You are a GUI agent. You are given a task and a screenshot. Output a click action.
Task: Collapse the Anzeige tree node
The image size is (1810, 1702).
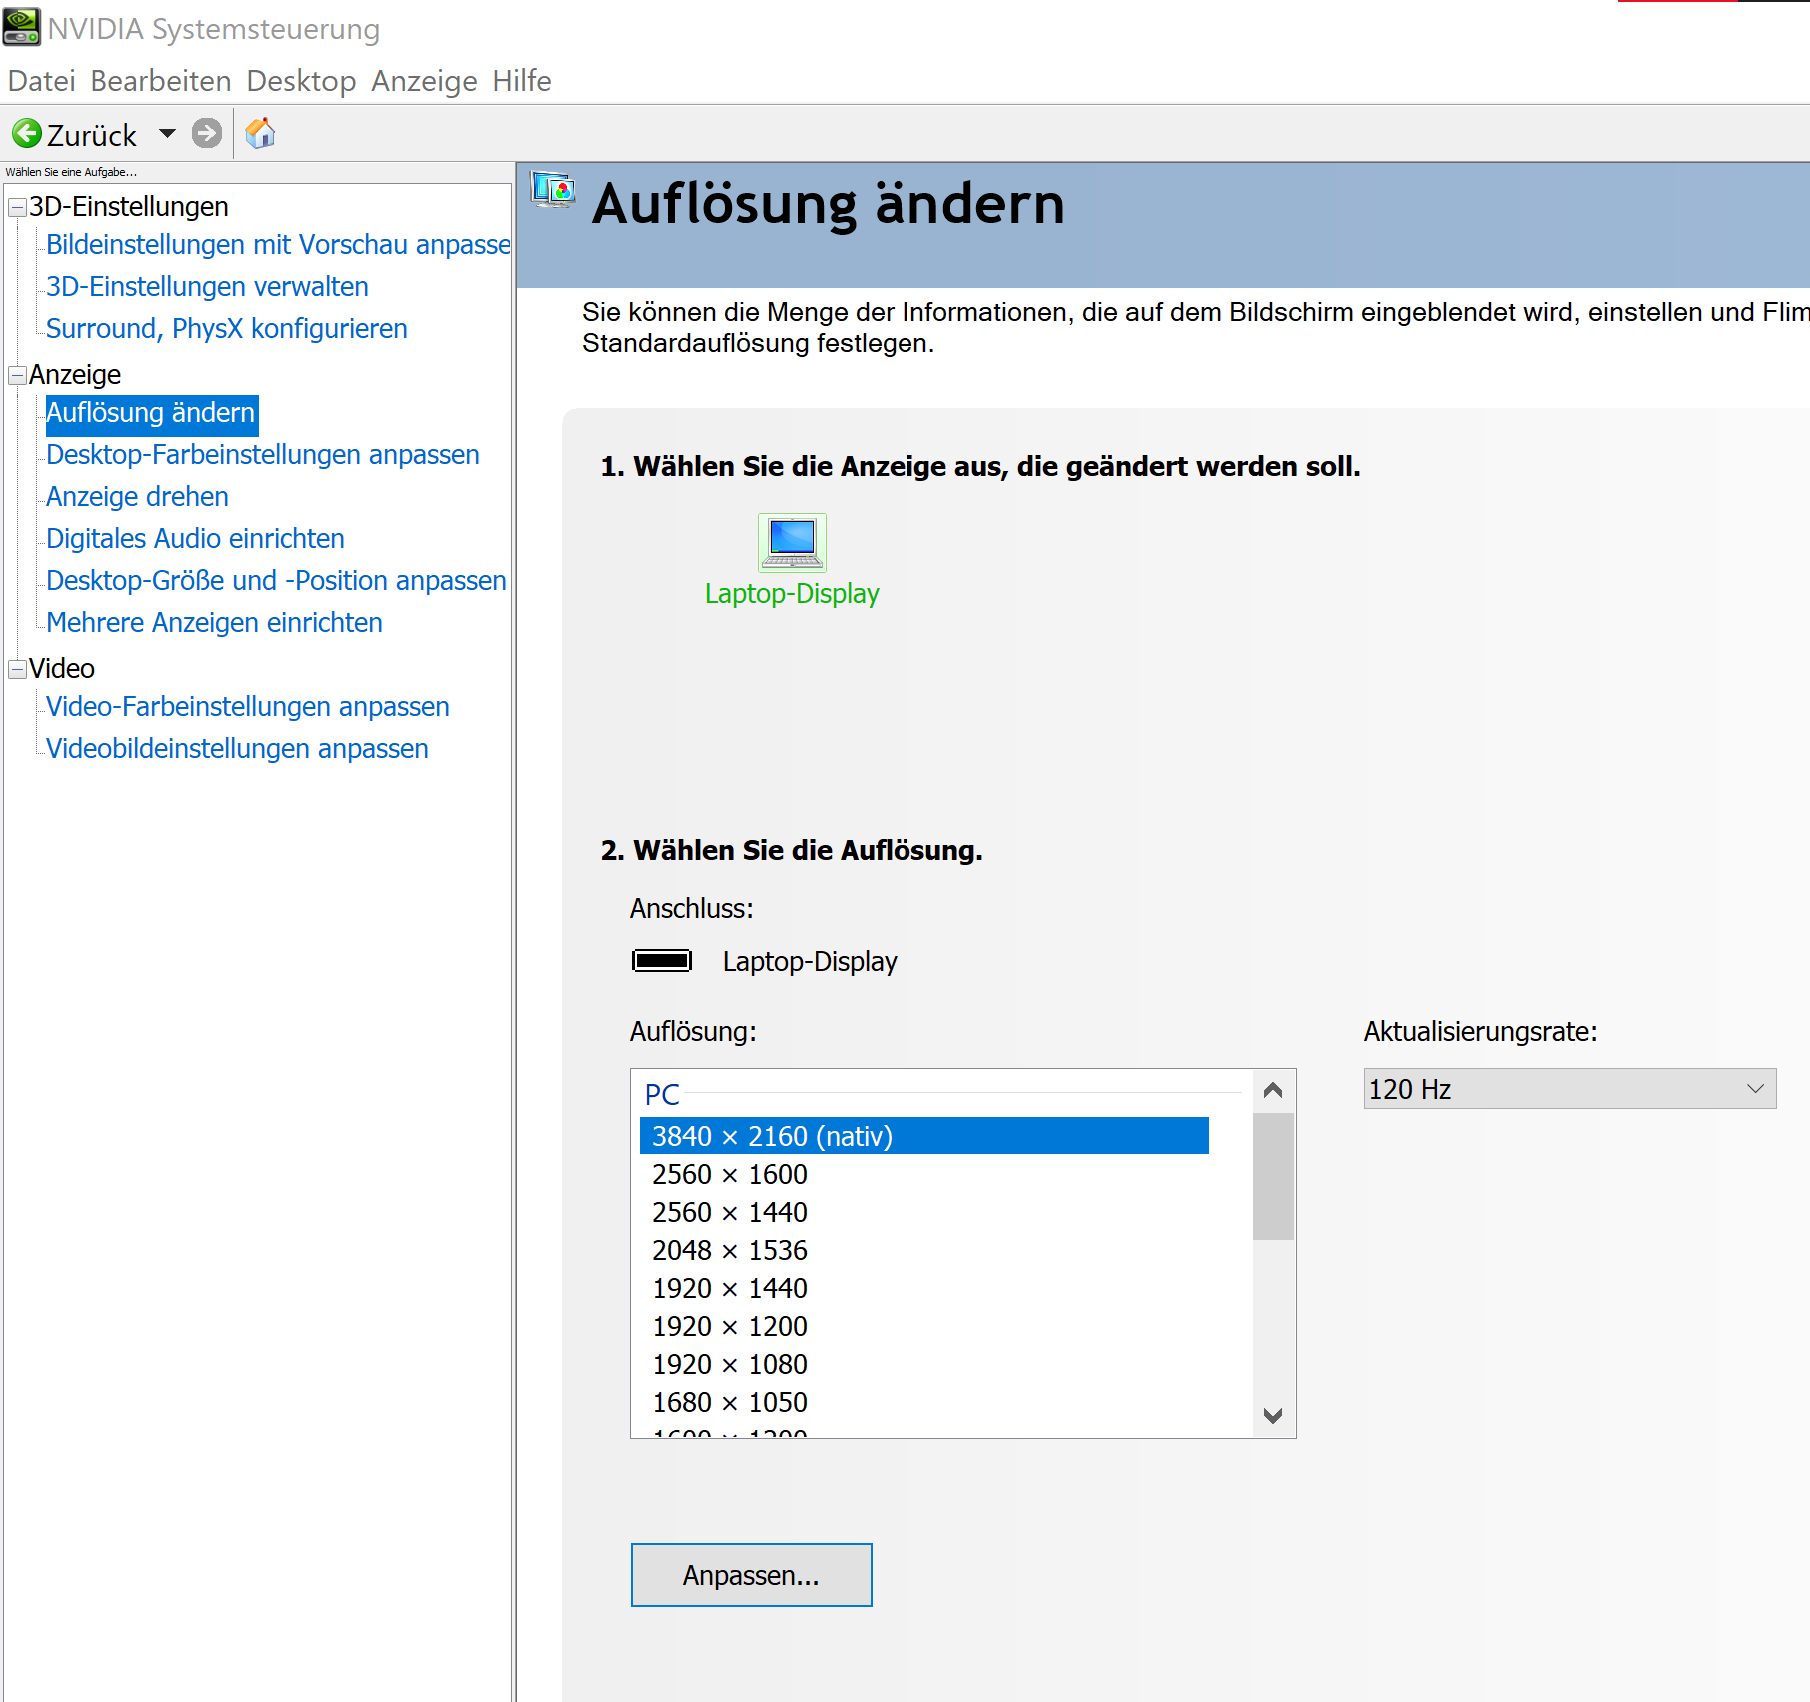pyautogui.click(x=17, y=375)
